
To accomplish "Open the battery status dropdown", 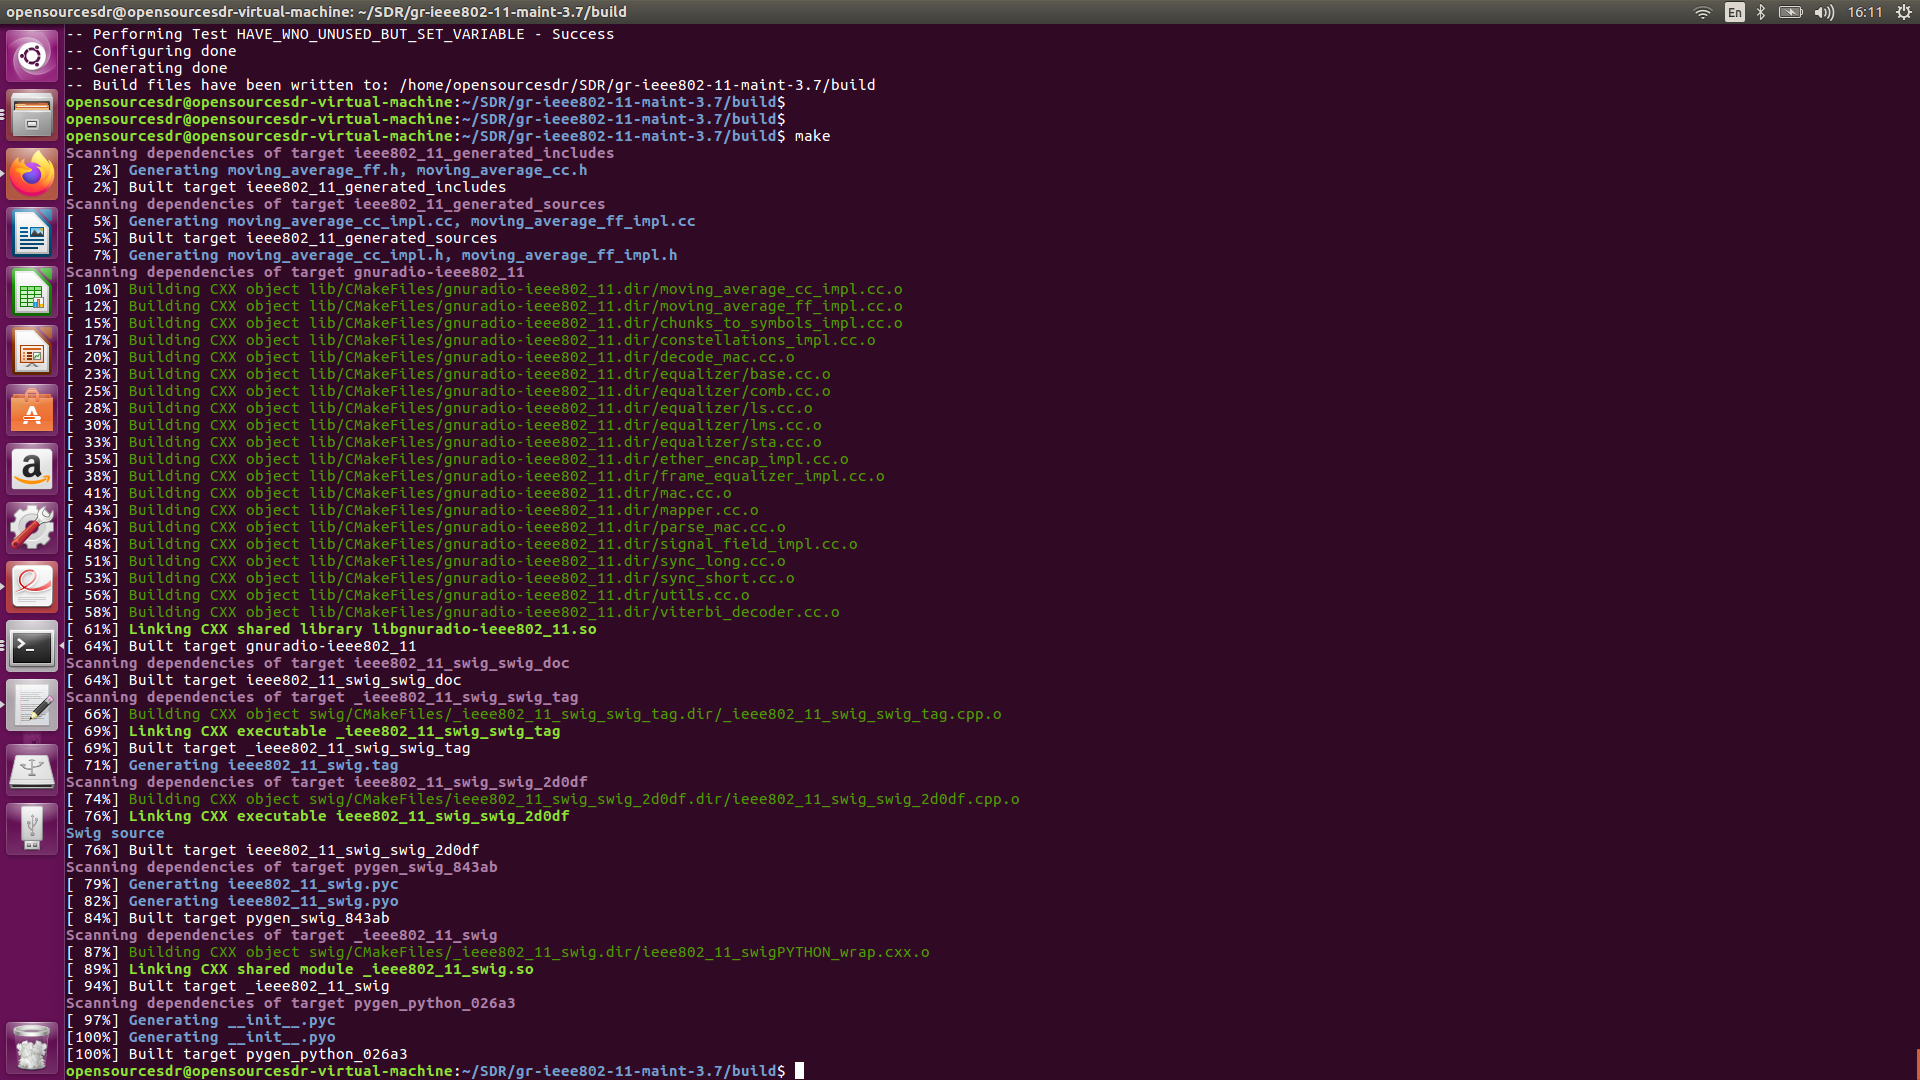I will click(1790, 13).
